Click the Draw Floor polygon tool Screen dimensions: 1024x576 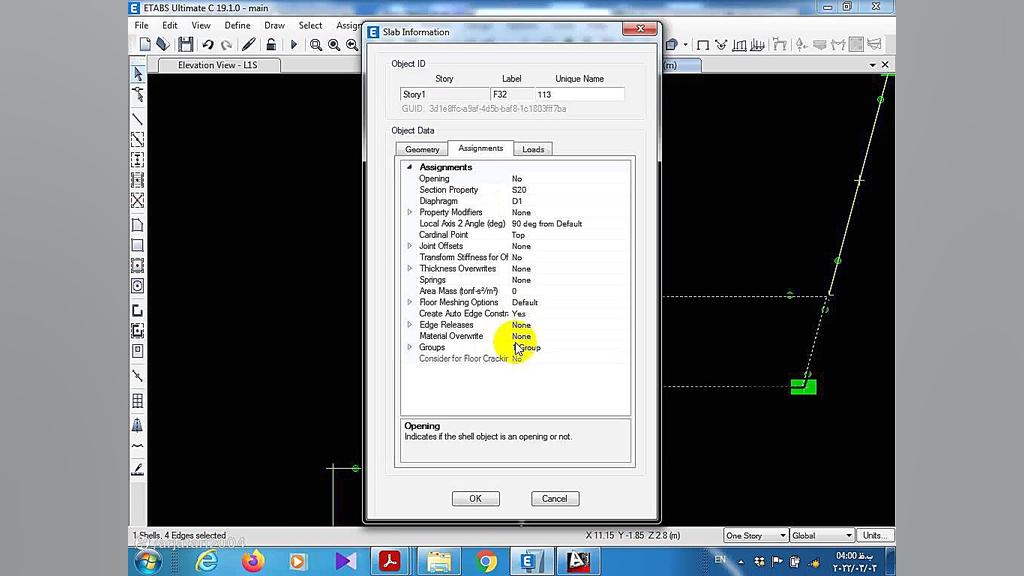138,225
